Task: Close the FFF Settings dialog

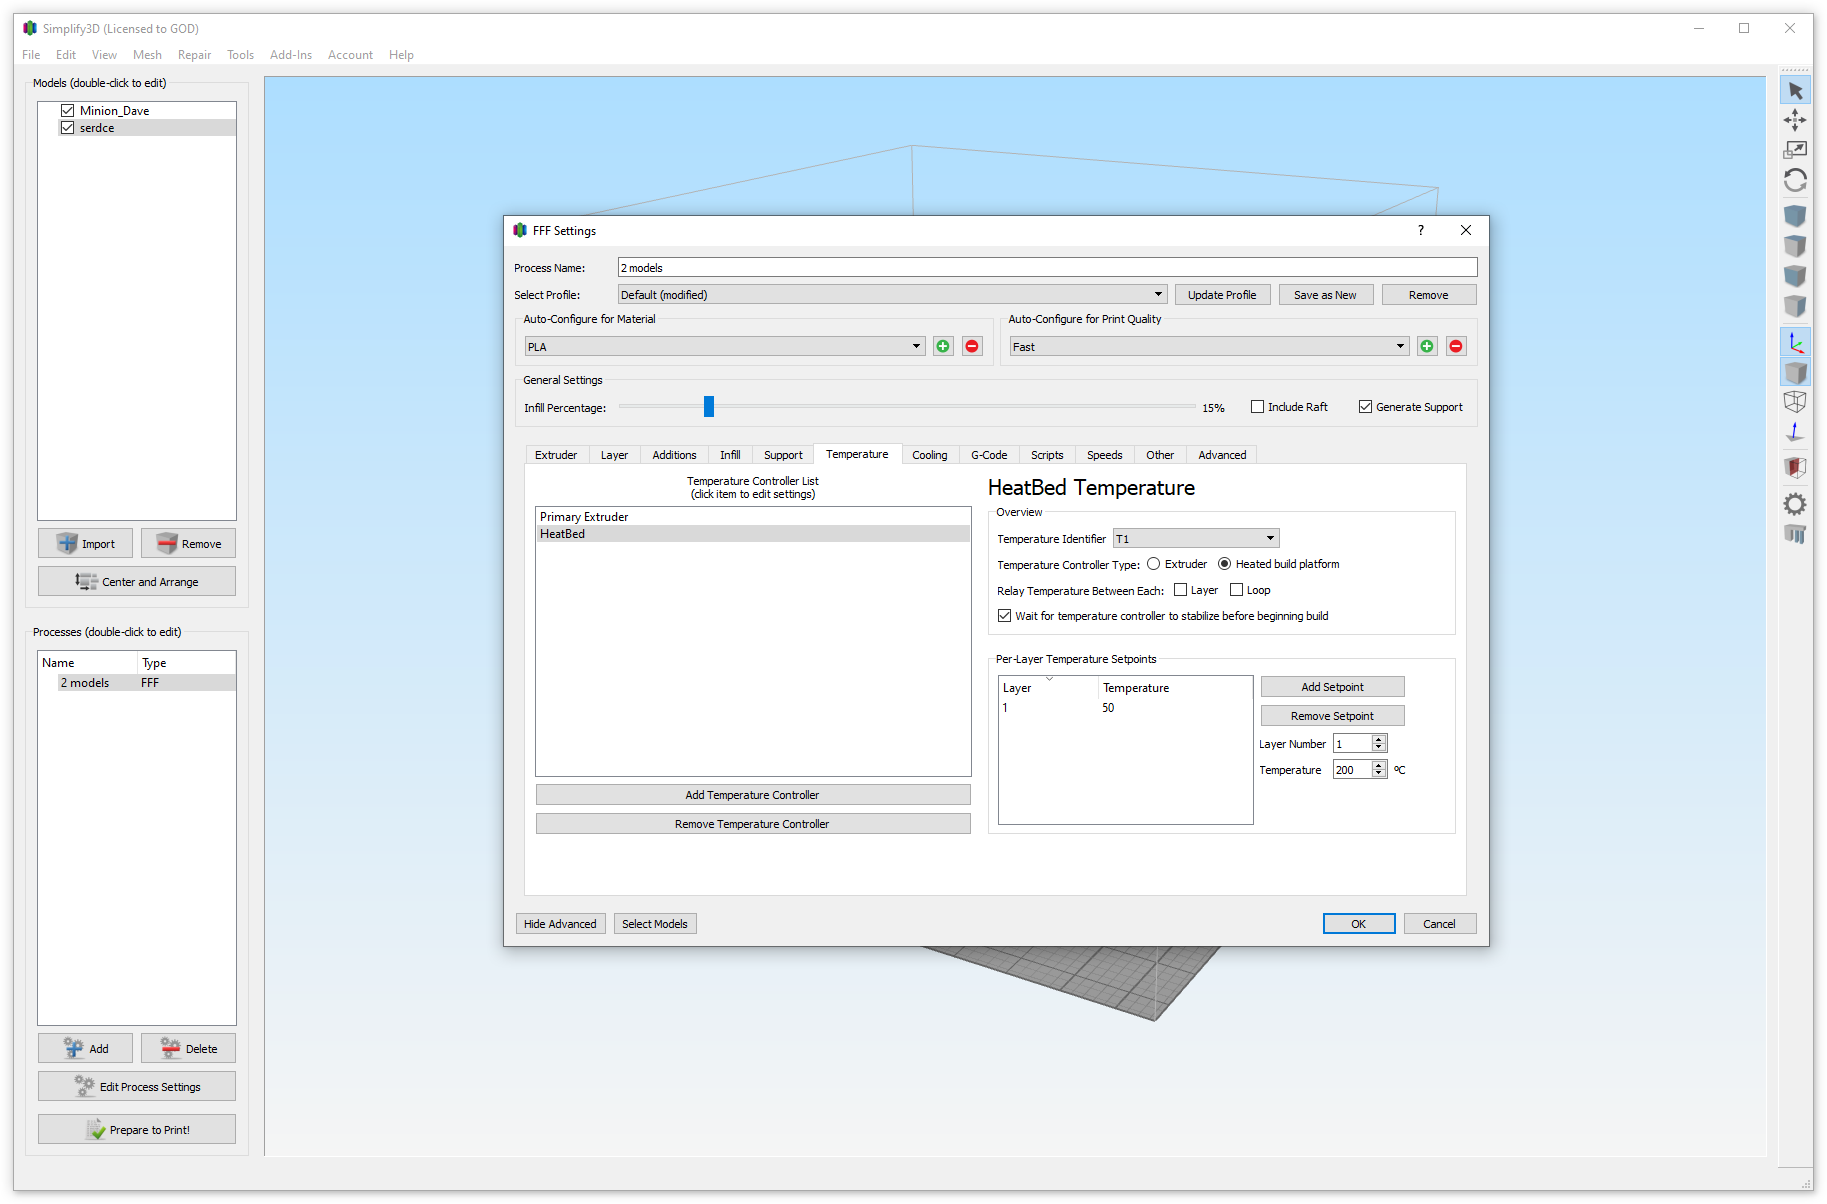Action: click(1466, 230)
